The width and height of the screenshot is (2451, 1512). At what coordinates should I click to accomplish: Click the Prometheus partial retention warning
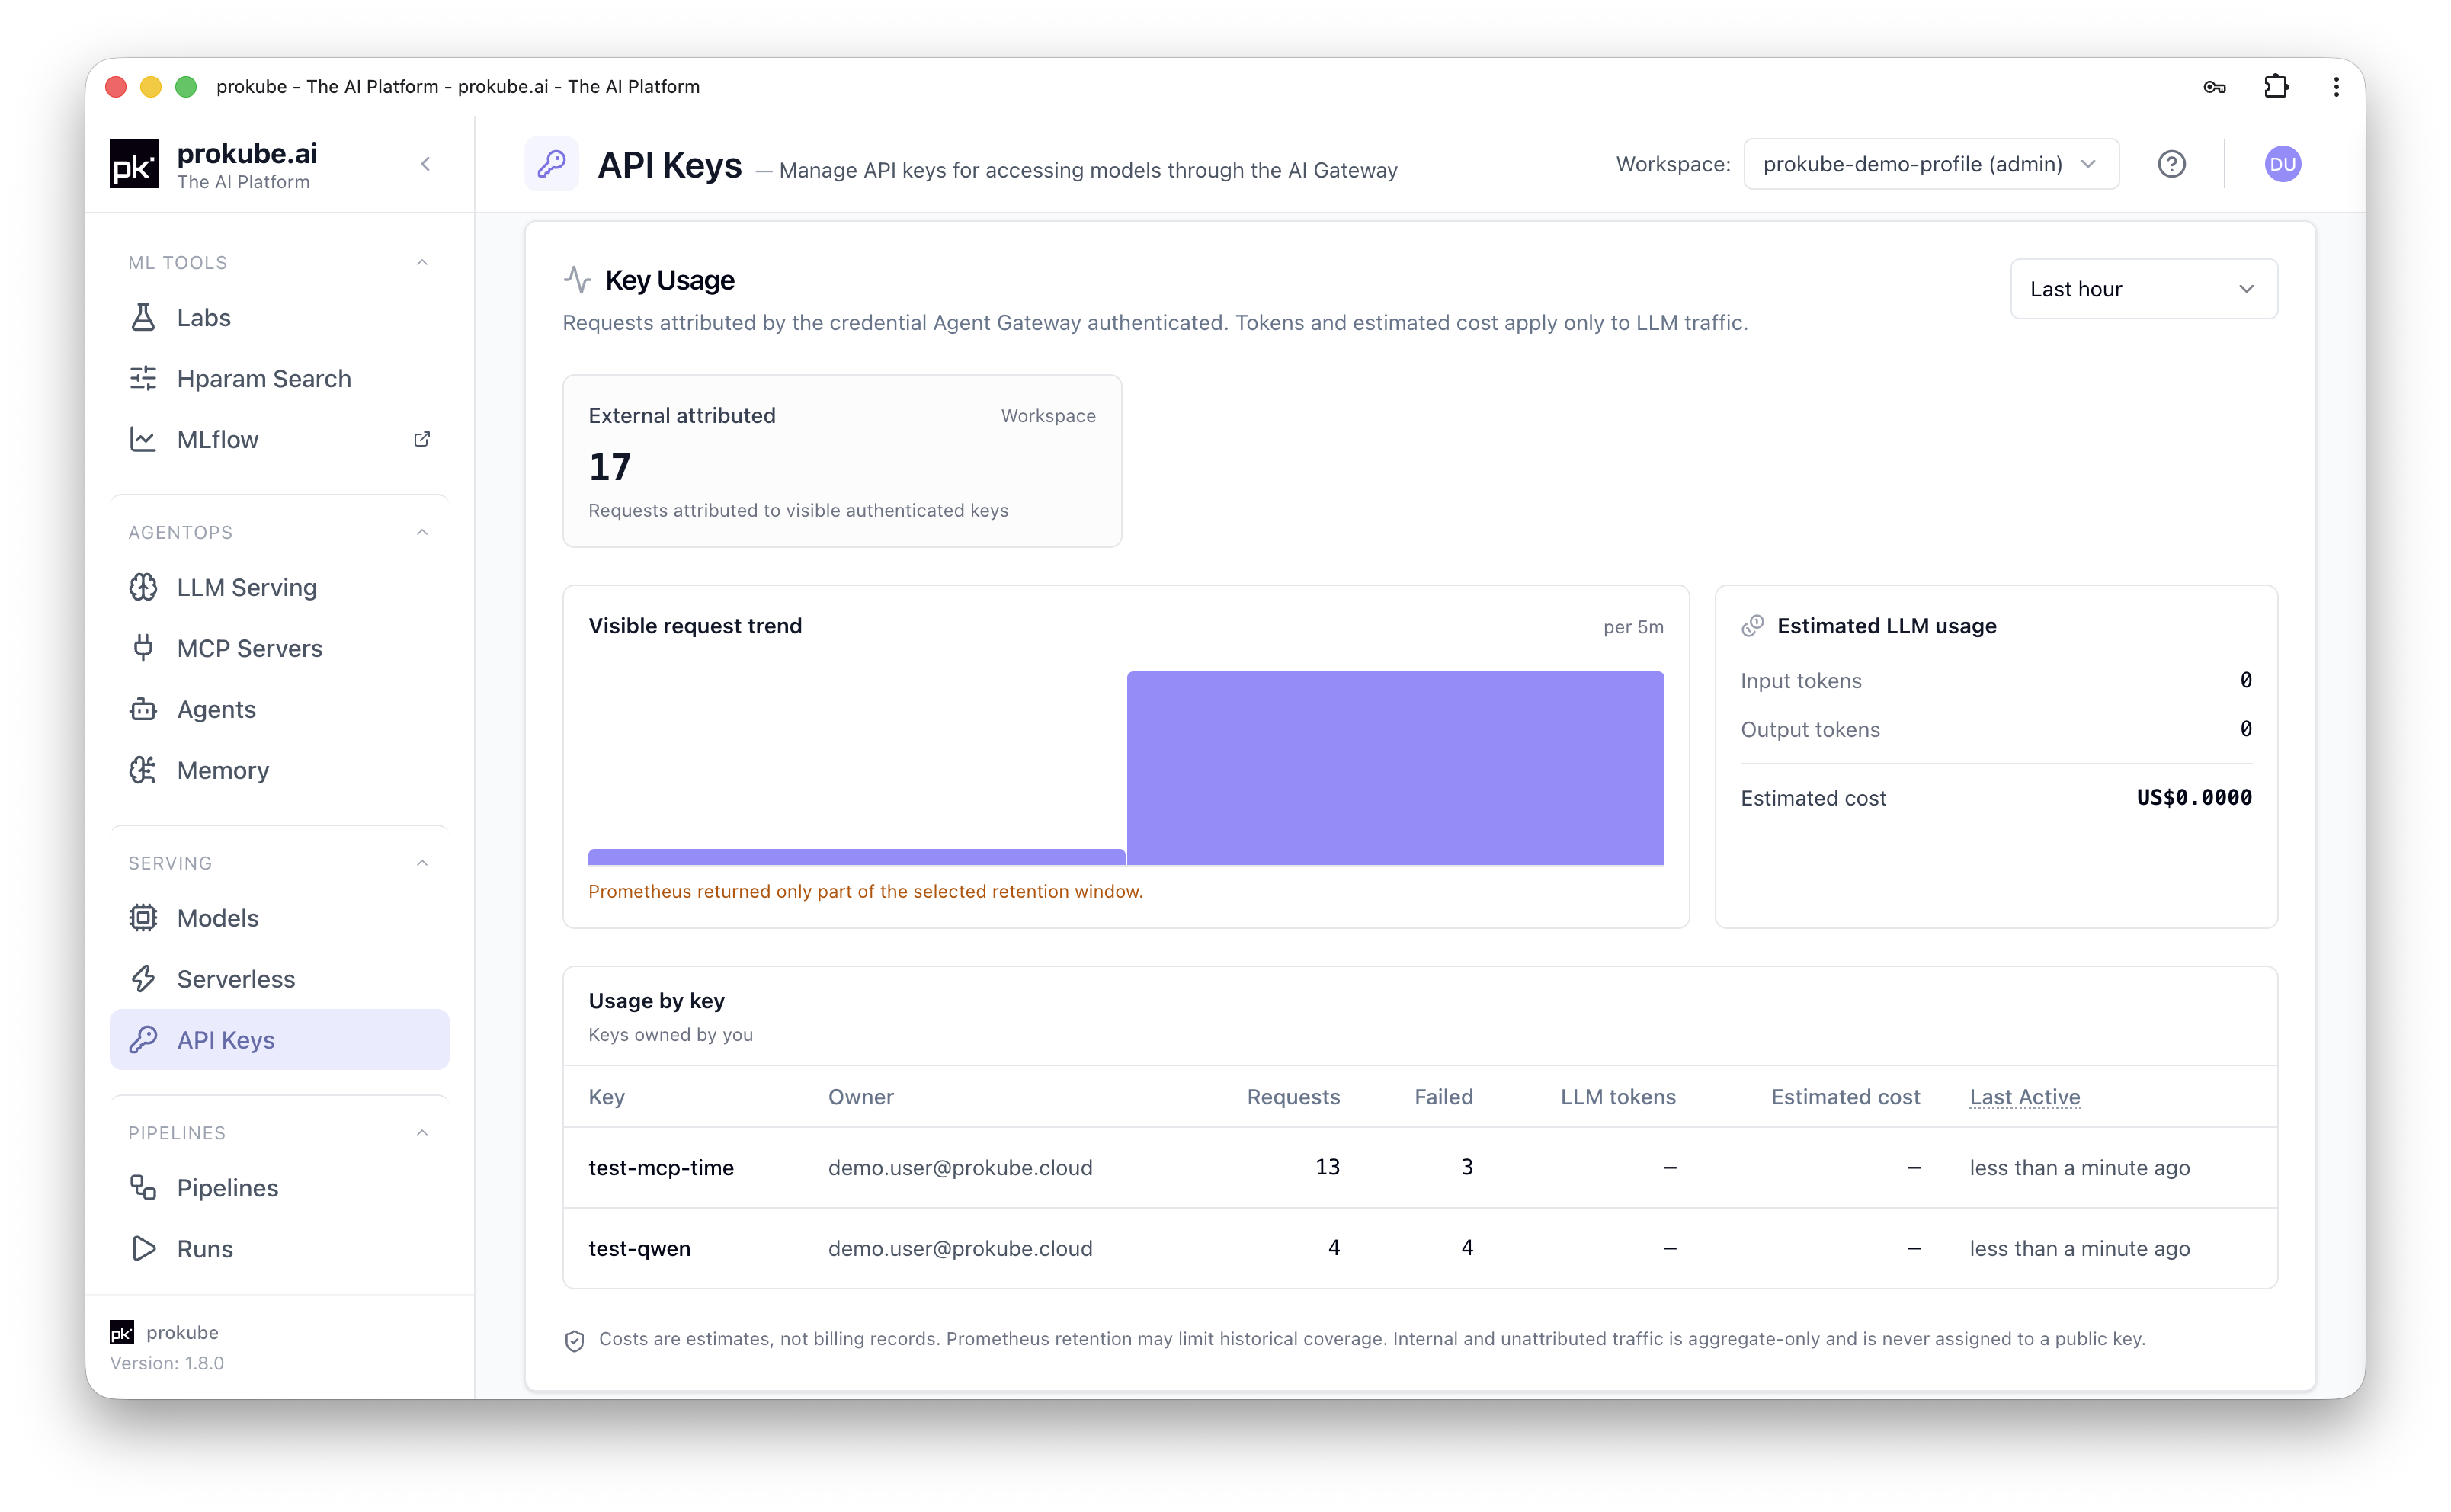pyautogui.click(x=865, y=891)
